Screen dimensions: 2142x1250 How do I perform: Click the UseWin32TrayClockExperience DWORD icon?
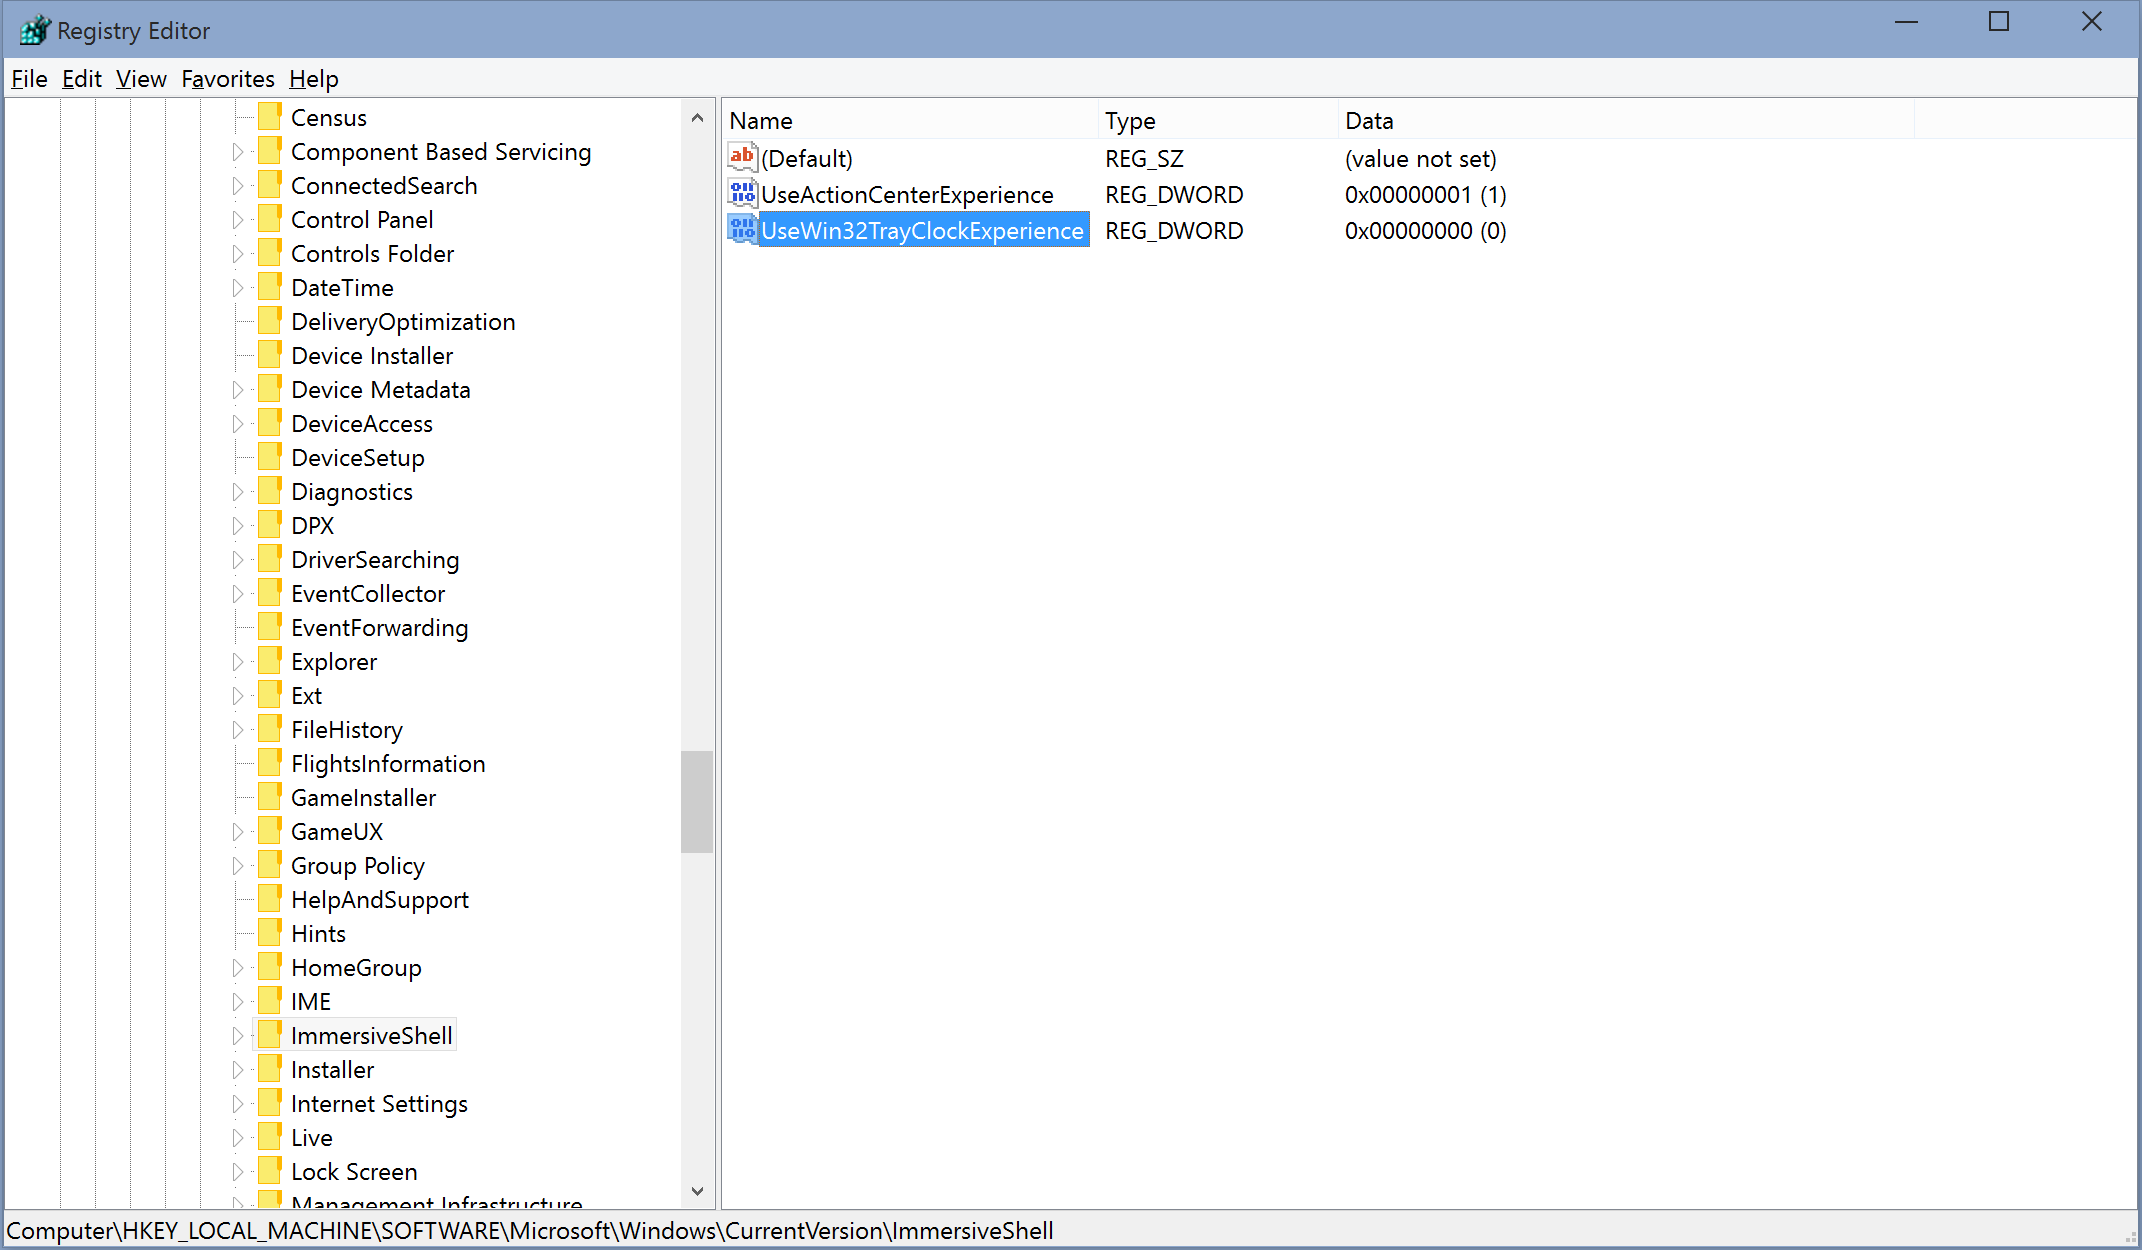coord(742,229)
